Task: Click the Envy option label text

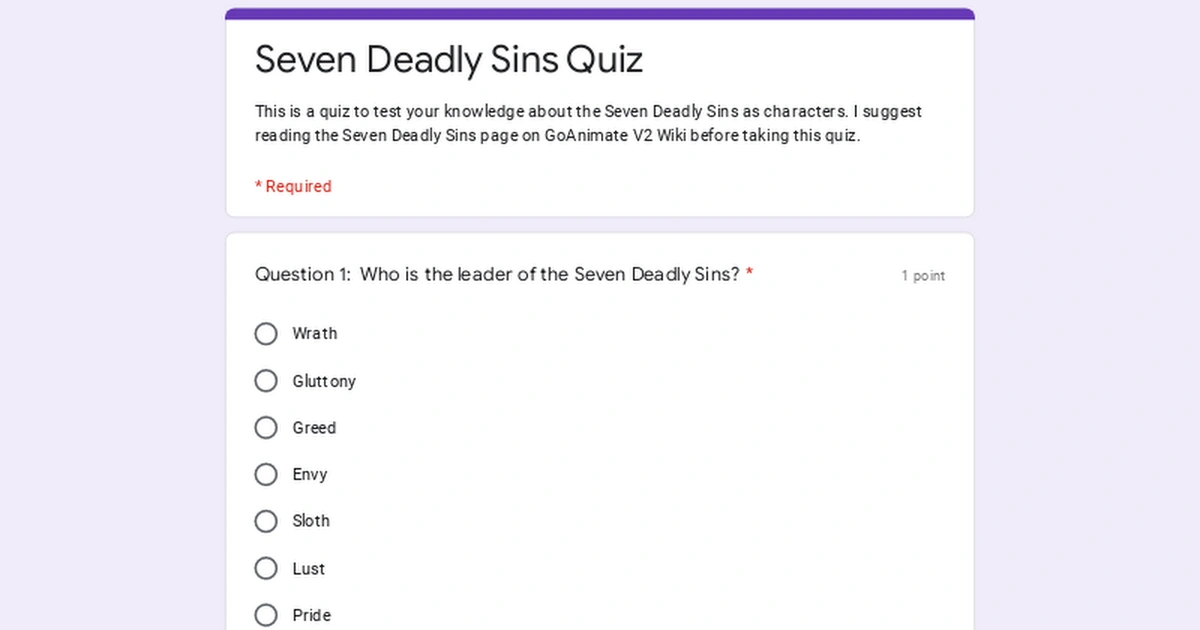Action: 310,474
